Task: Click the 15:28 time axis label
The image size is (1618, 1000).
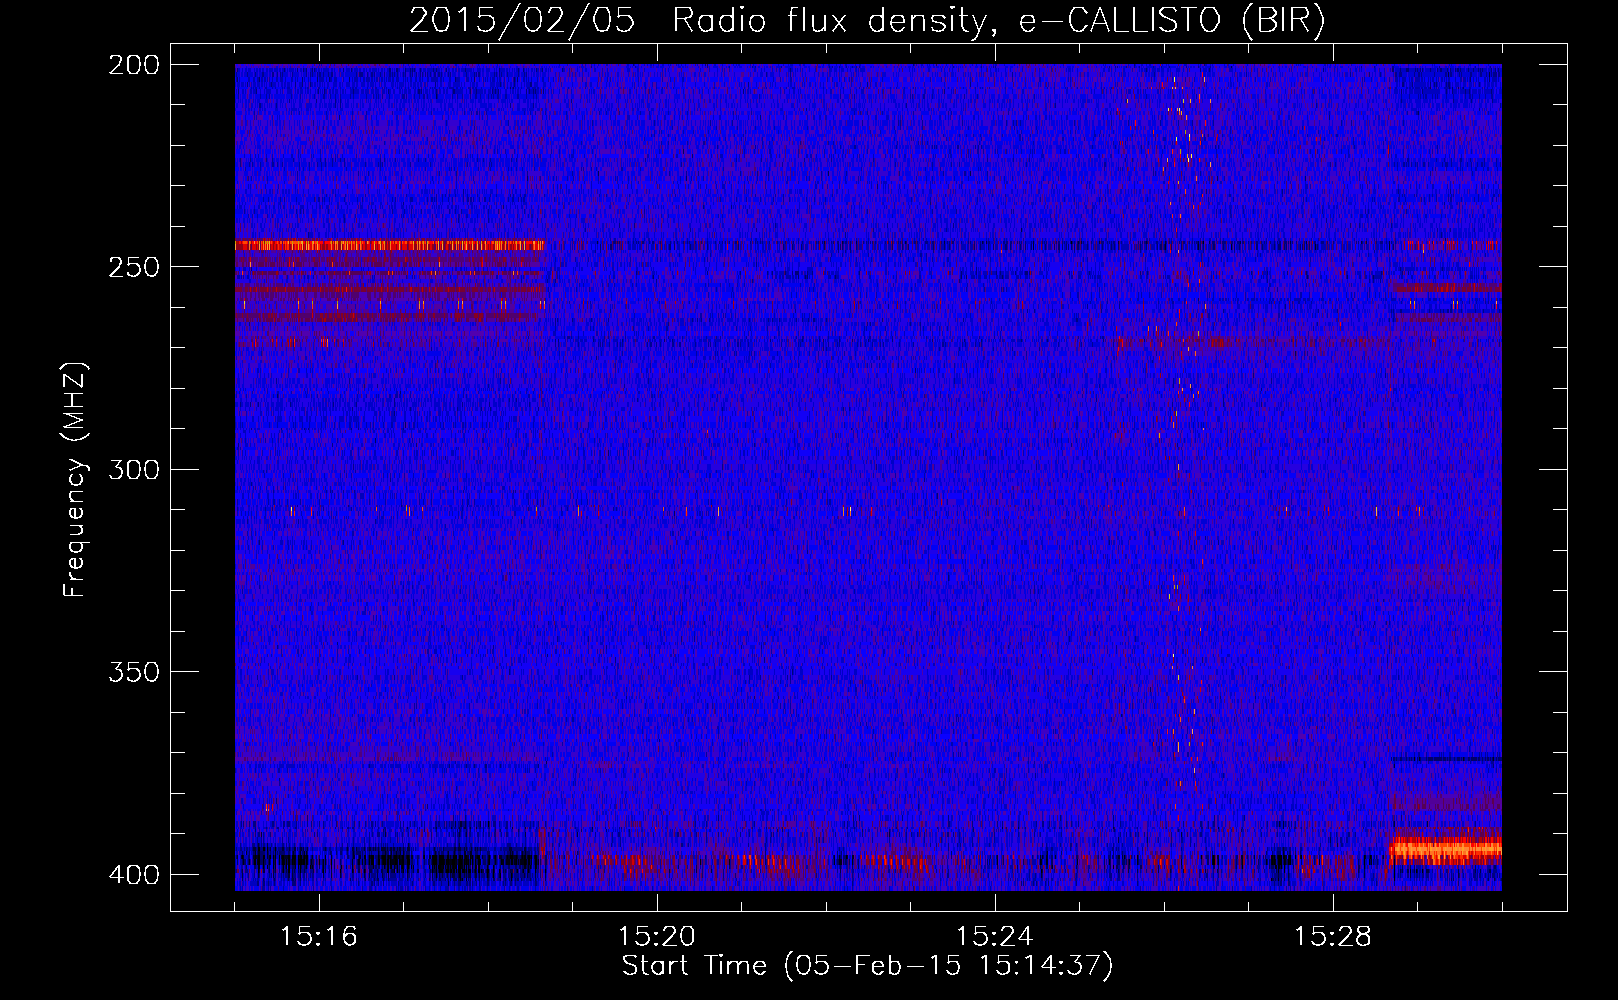Action: (x=1332, y=937)
